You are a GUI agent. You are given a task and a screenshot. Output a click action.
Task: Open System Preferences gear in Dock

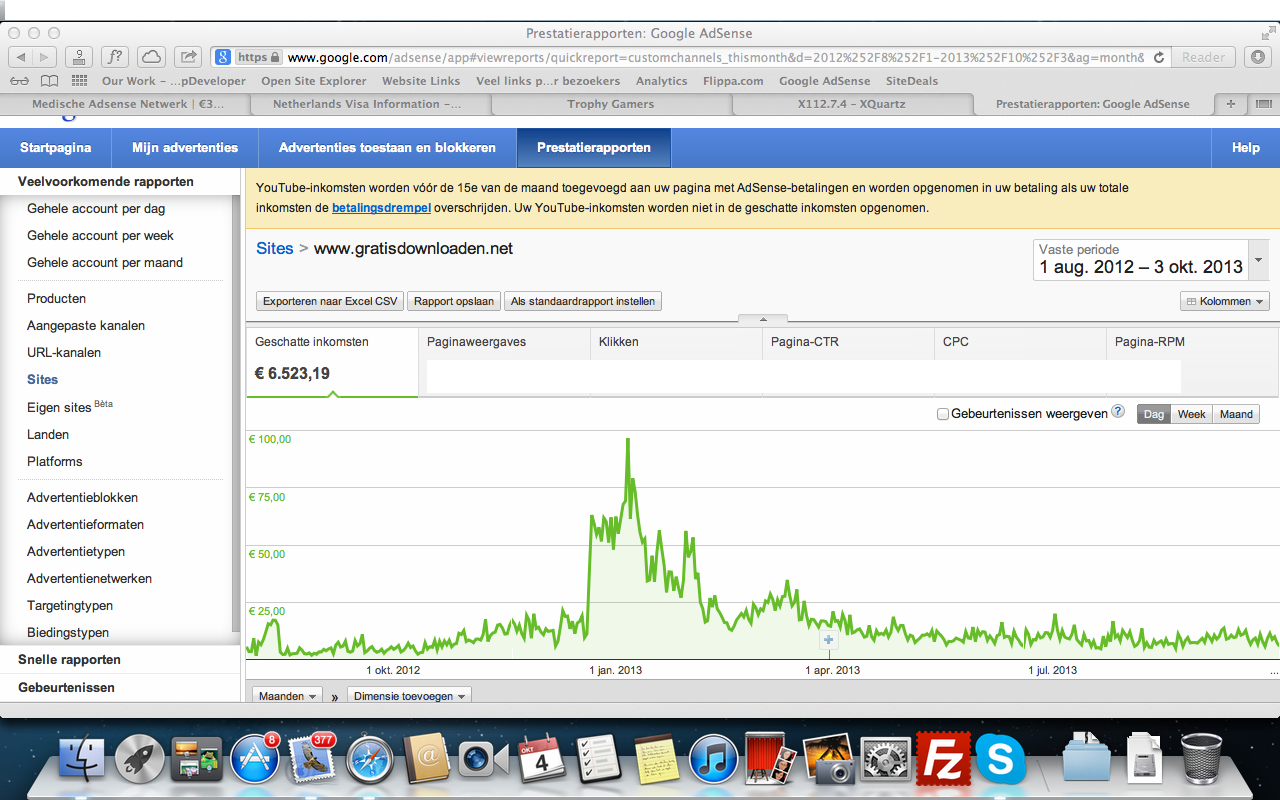886,761
